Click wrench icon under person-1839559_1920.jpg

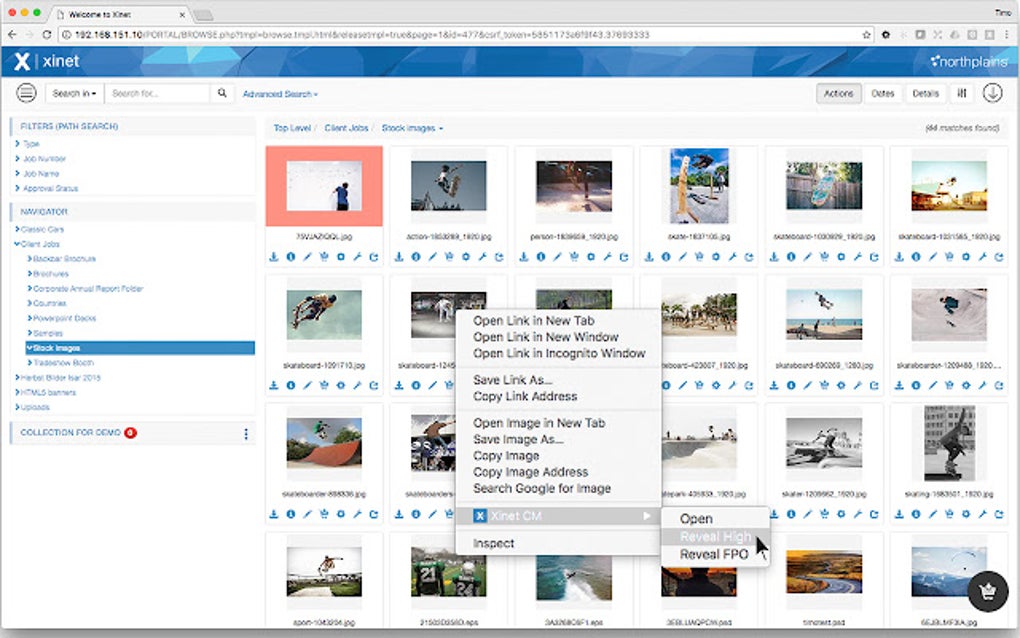pyautogui.click(x=607, y=257)
